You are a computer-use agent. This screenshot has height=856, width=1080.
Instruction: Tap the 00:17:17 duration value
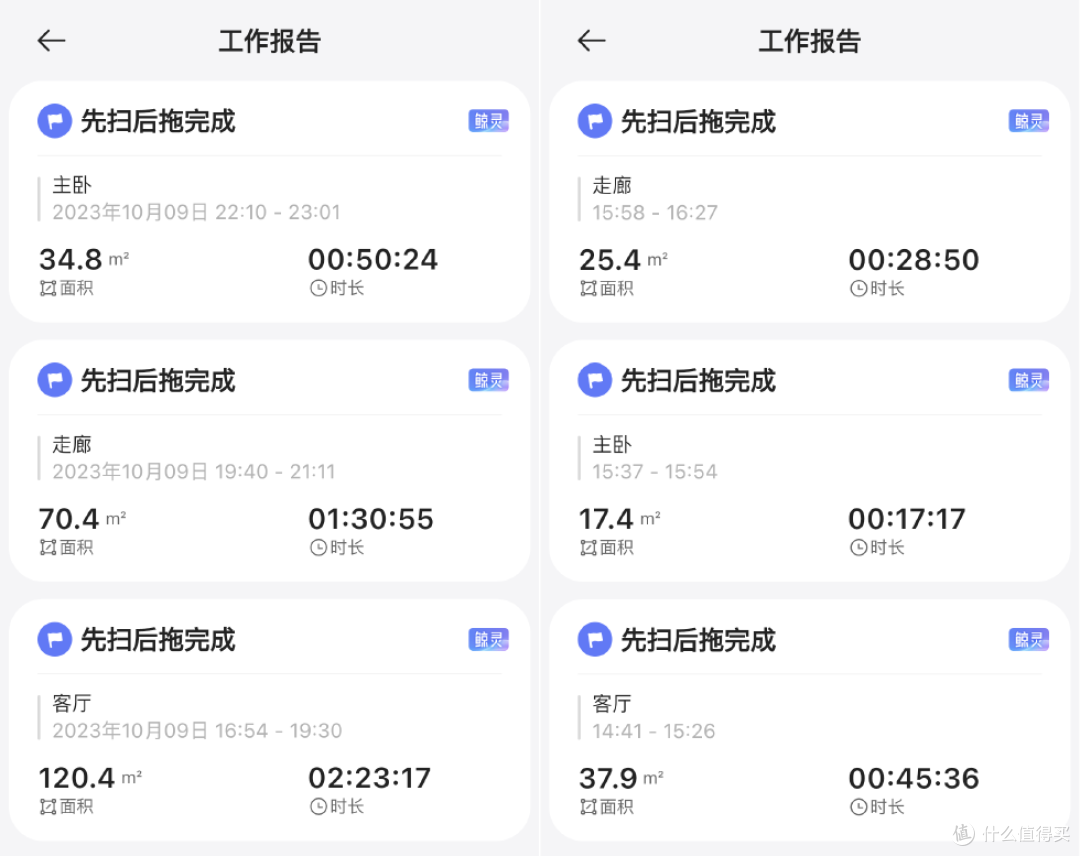click(907, 519)
